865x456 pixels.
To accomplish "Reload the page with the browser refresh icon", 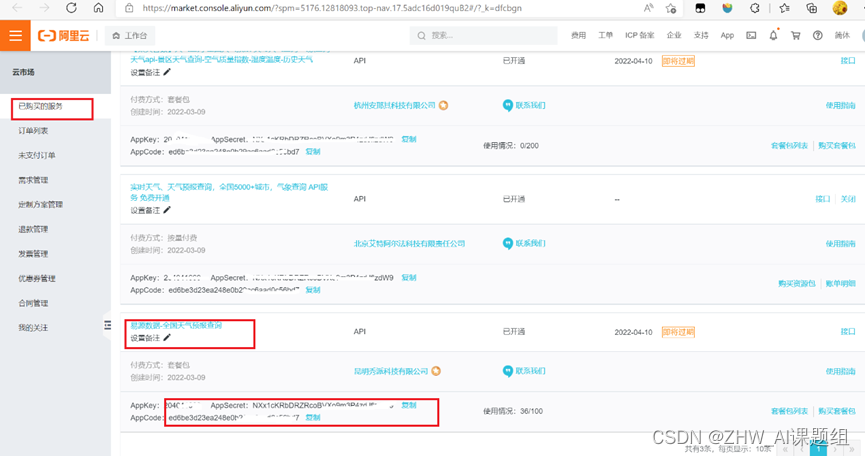I will point(71,8).
